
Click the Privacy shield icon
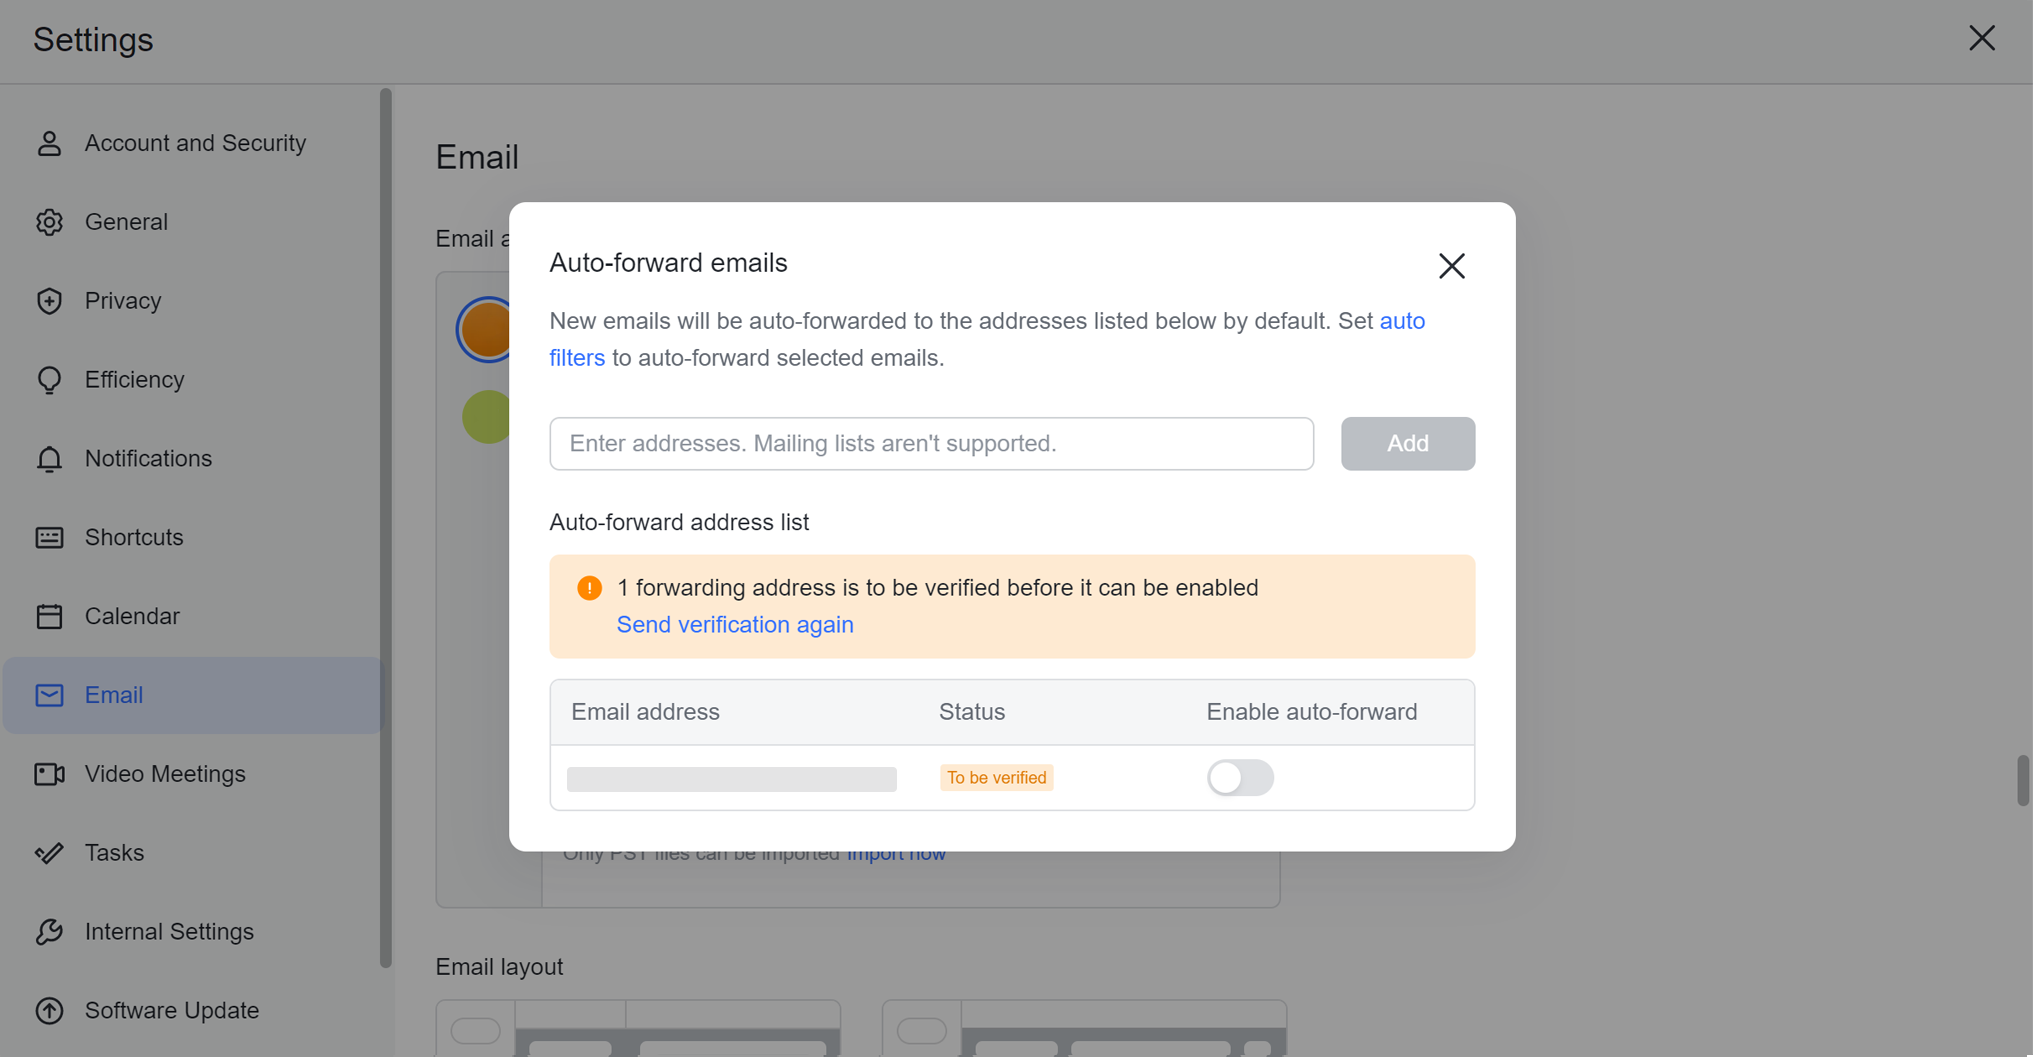49,300
